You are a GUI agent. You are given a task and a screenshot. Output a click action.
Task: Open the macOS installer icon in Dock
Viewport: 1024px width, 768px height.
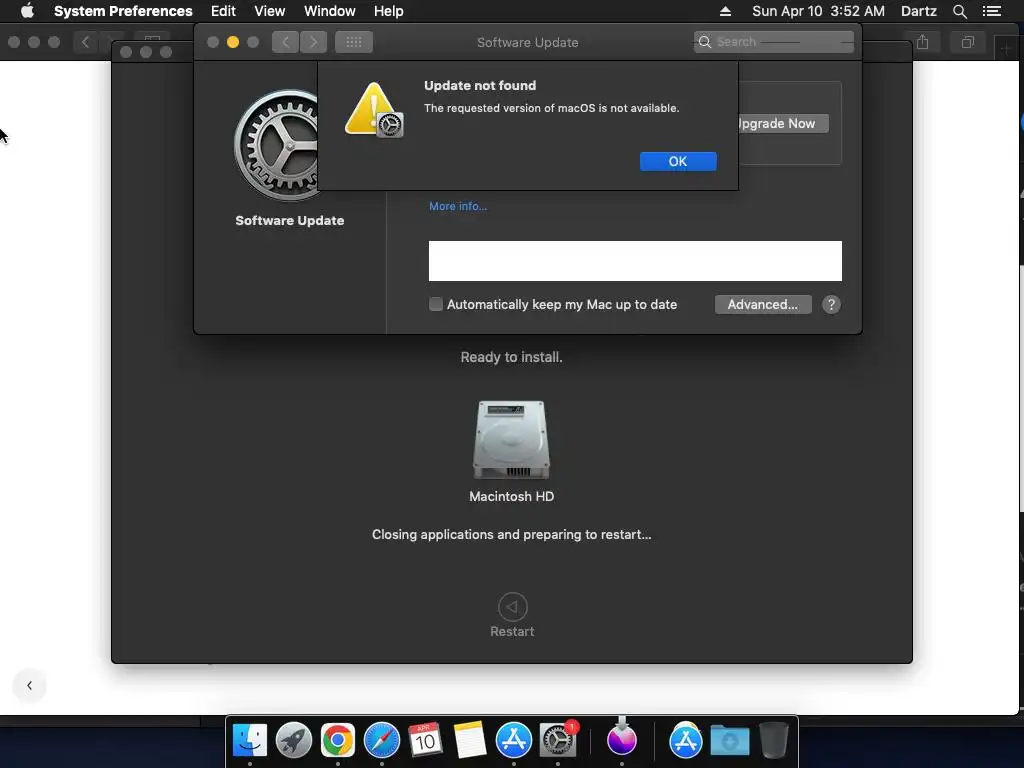point(622,738)
